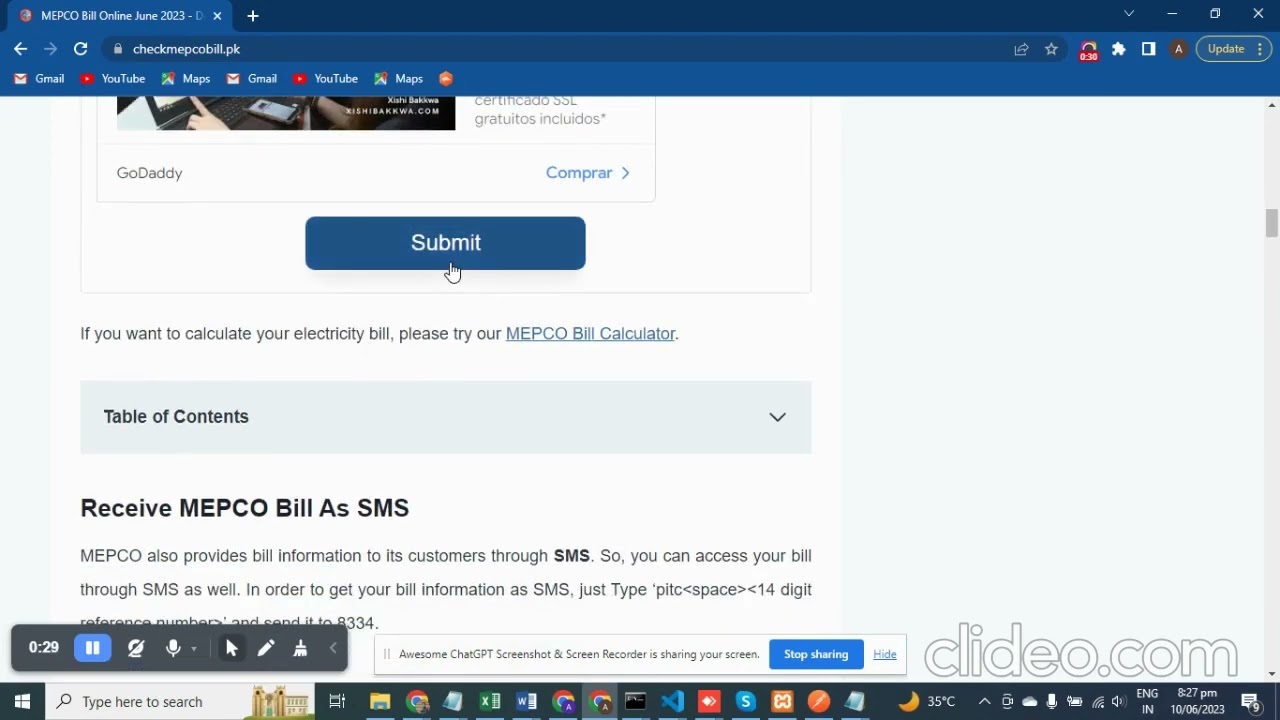Bookmark this page with the star
The height and width of the screenshot is (720, 1280).
tap(1051, 49)
